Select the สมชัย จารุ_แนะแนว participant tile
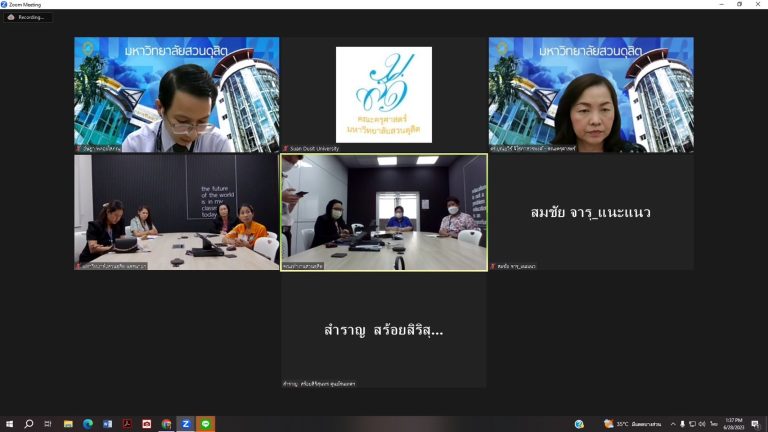Image resolution: width=768 pixels, height=432 pixels. pyautogui.click(x=591, y=213)
